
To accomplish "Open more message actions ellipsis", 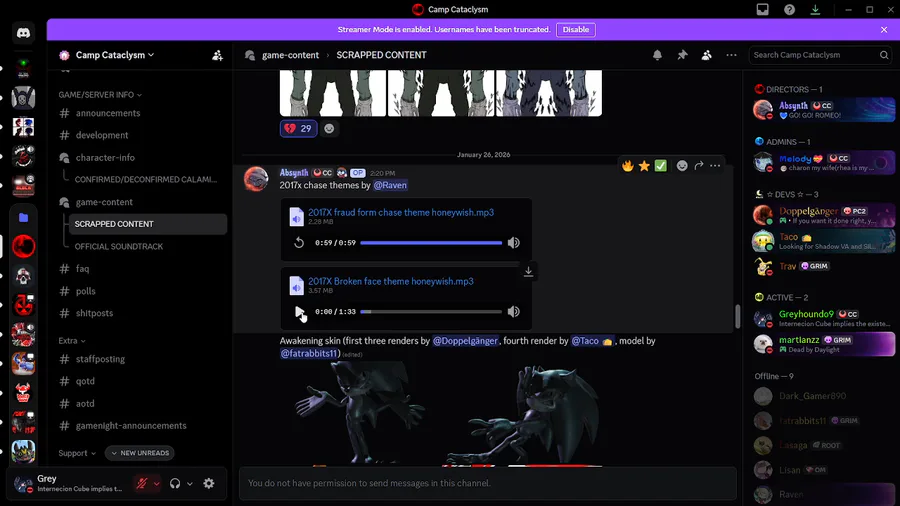I will [715, 166].
